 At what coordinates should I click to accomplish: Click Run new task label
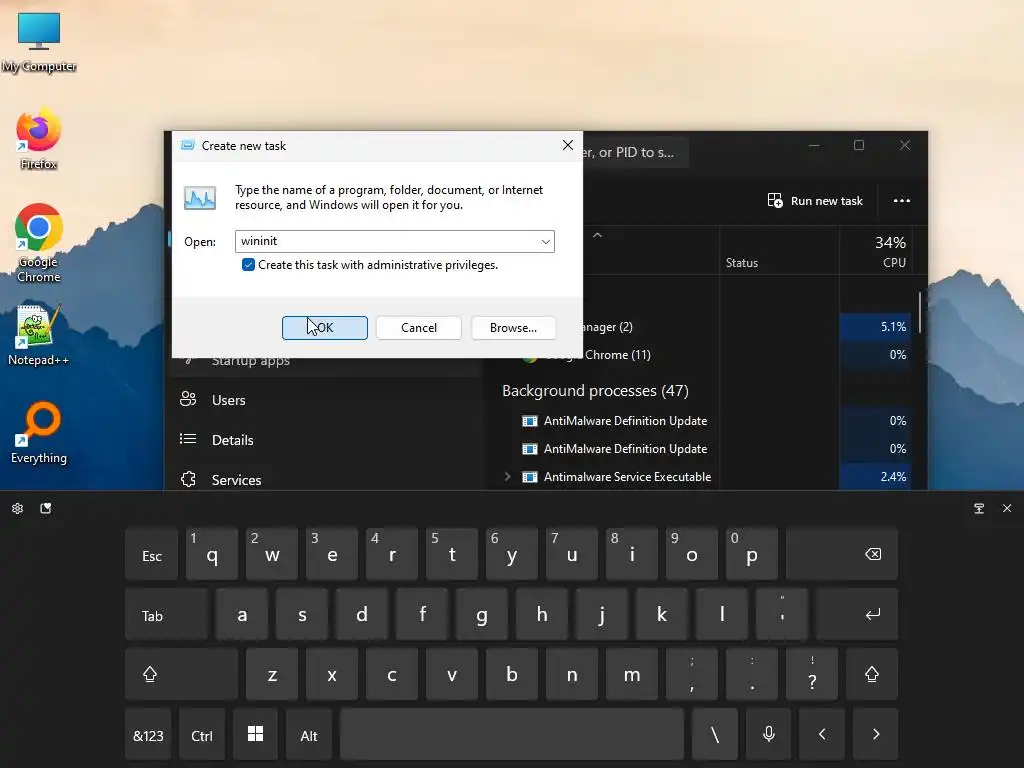click(827, 201)
